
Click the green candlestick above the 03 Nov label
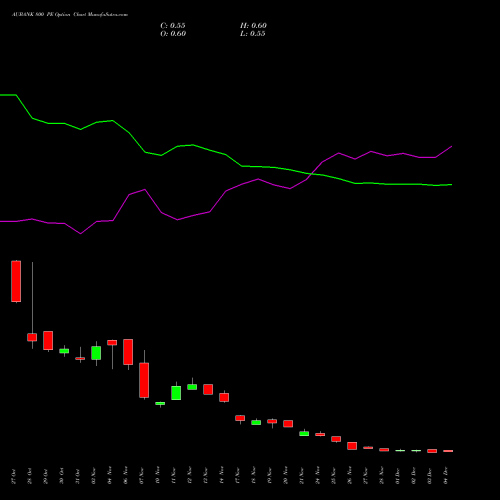(x=96, y=353)
